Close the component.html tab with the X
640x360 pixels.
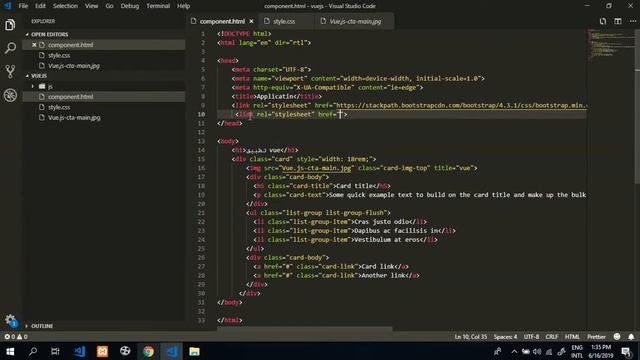(251, 21)
